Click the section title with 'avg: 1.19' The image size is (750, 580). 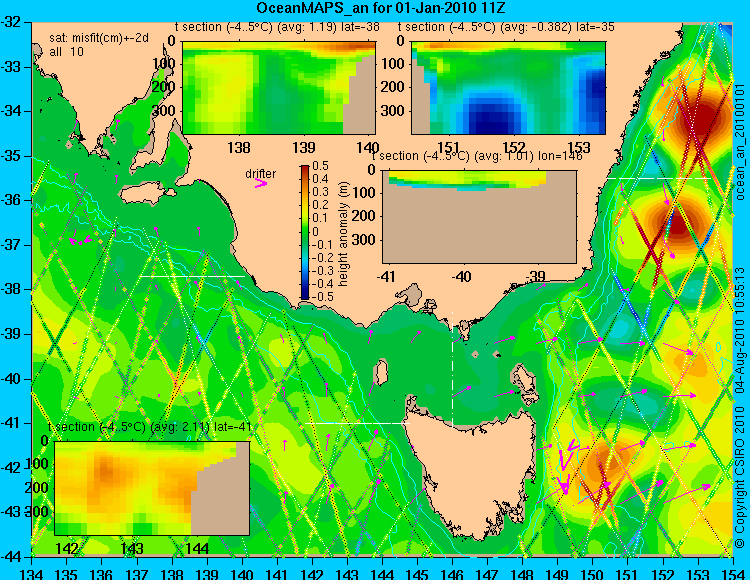point(277,27)
